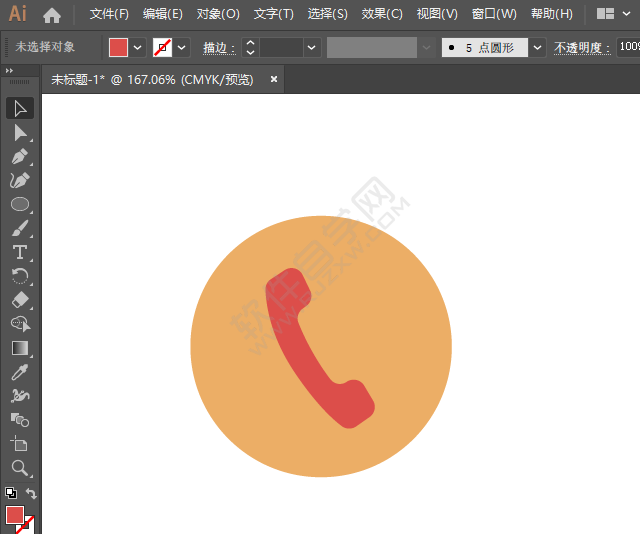The height and width of the screenshot is (534, 640).
Task: Expand the stroke weight dropdown
Action: coord(312,47)
